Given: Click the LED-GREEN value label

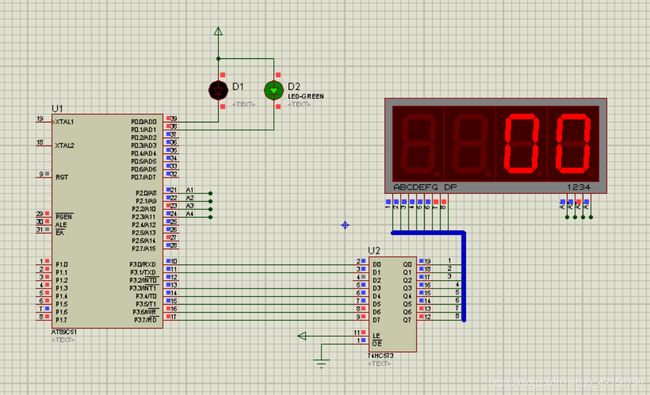Looking at the screenshot, I should click(x=306, y=96).
